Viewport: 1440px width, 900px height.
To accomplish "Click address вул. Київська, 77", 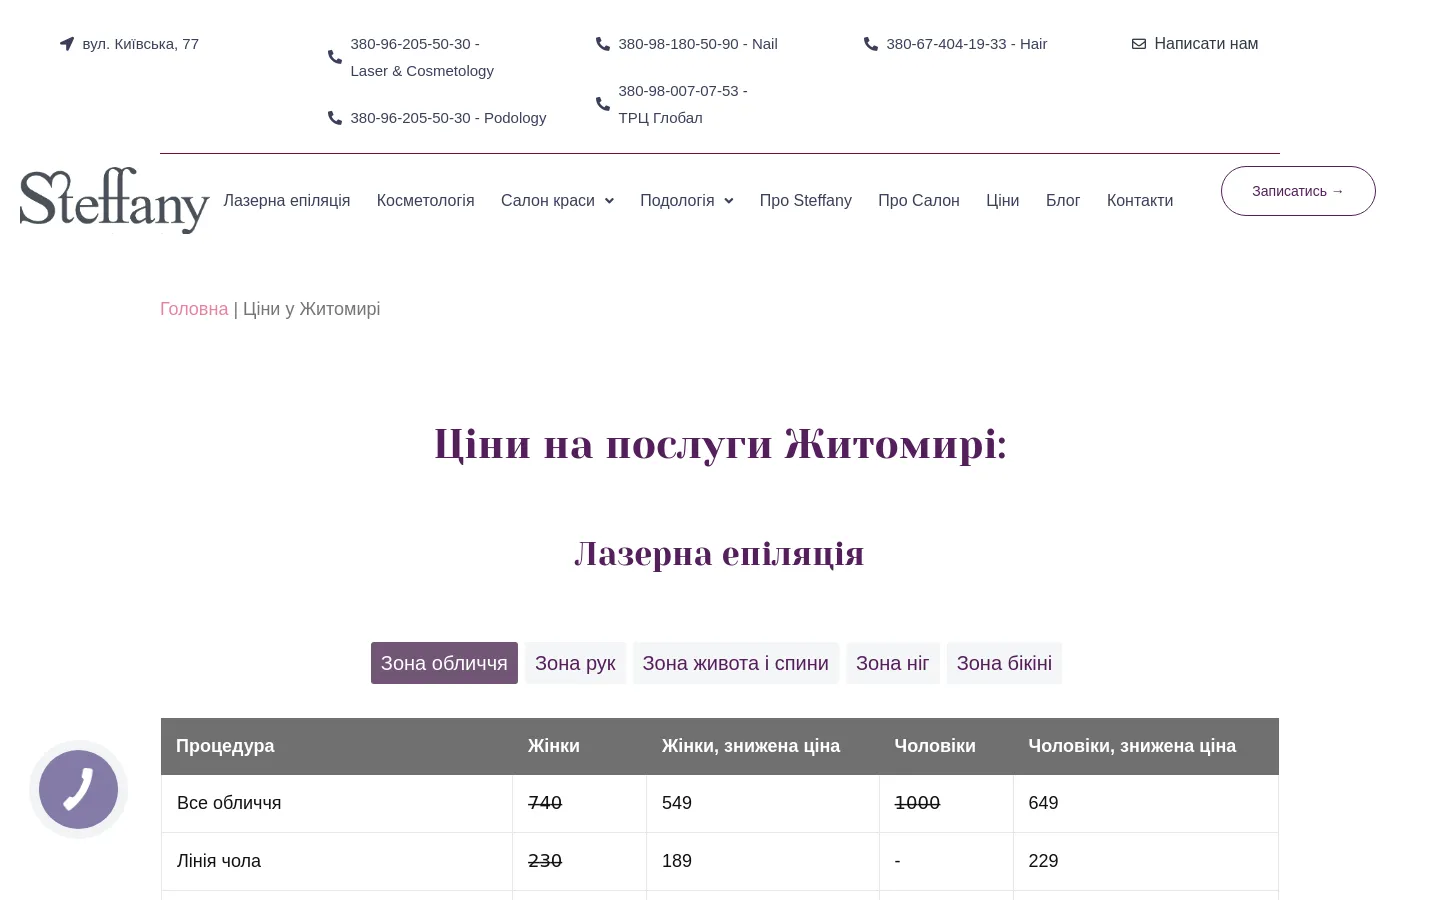I will 141,44.
